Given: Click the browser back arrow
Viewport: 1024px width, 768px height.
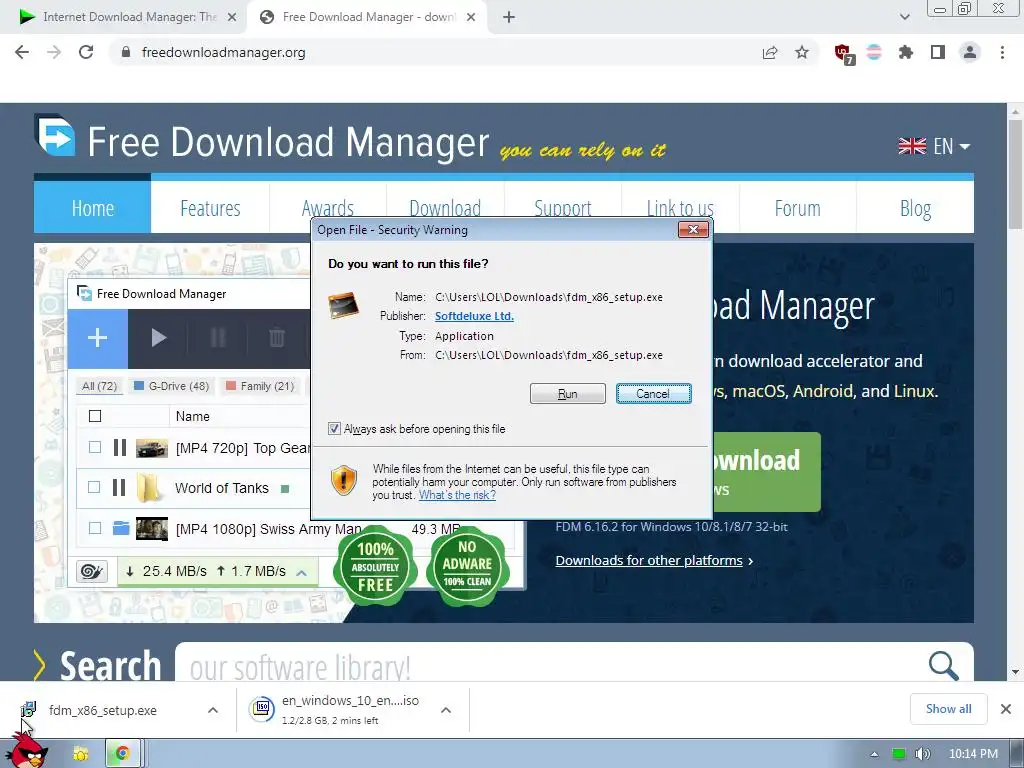Looking at the screenshot, I should tap(22, 52).
